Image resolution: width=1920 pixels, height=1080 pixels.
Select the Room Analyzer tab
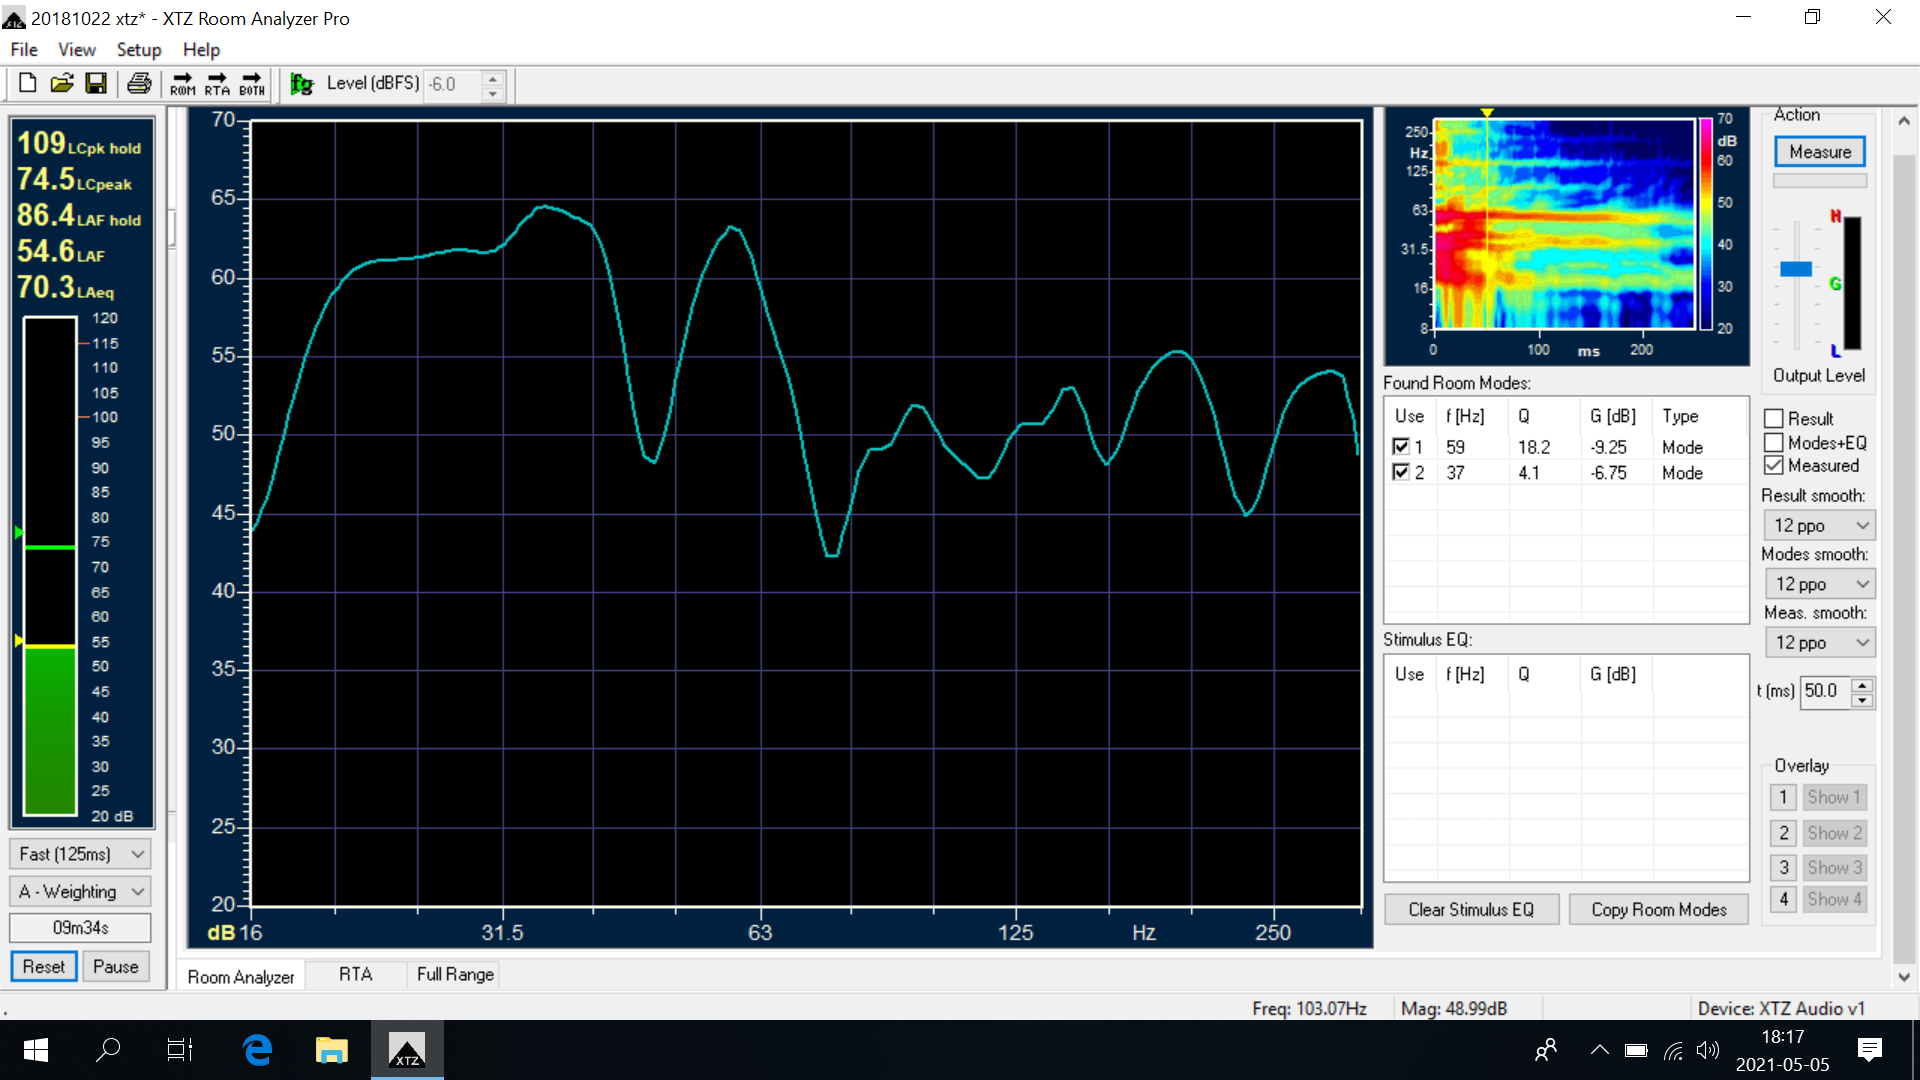pos(241,977)
